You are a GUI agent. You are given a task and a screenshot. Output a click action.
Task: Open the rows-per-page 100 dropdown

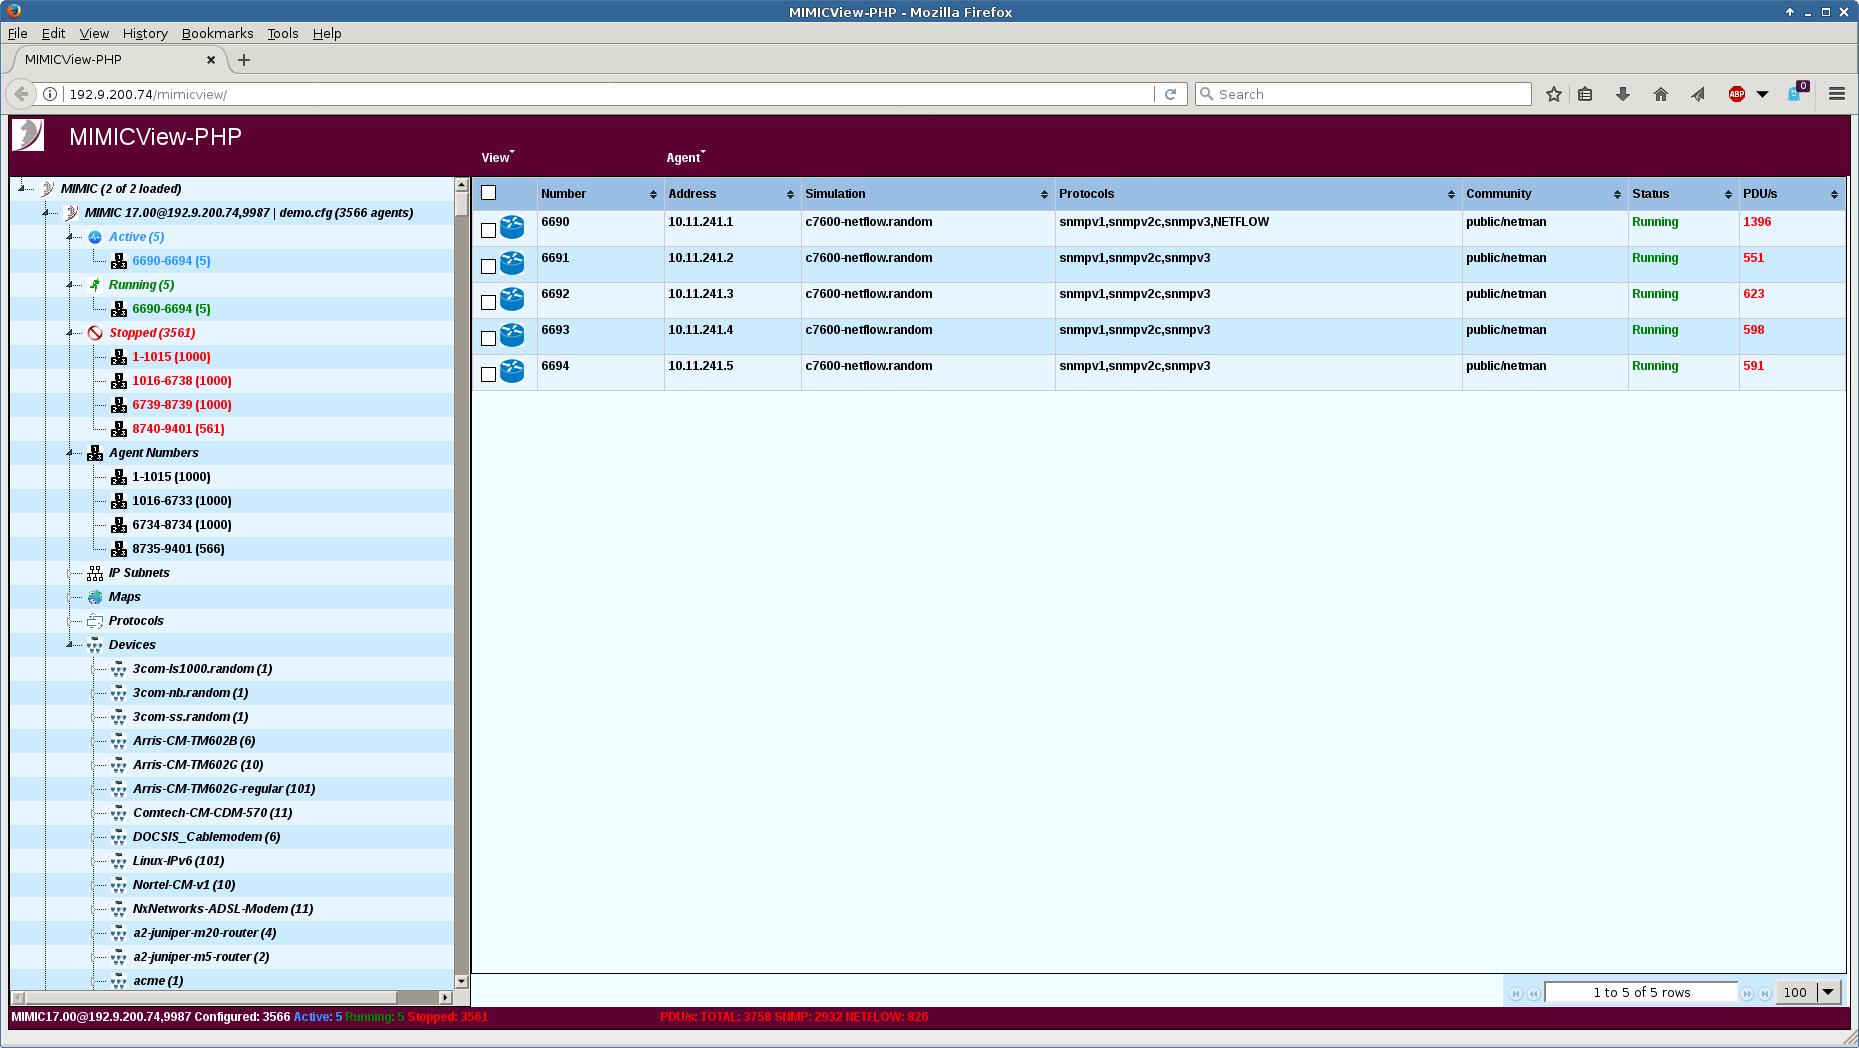tap(1828, 992)
